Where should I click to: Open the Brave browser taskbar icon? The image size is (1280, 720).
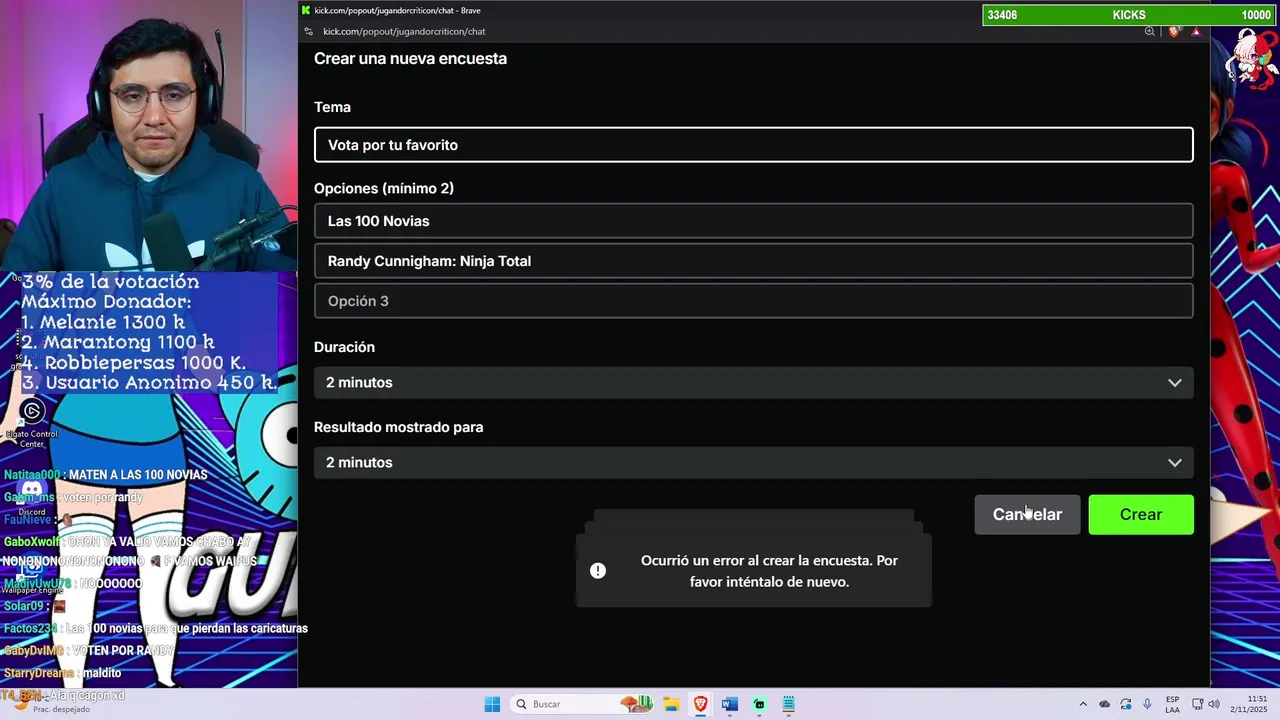click(700, 704)
